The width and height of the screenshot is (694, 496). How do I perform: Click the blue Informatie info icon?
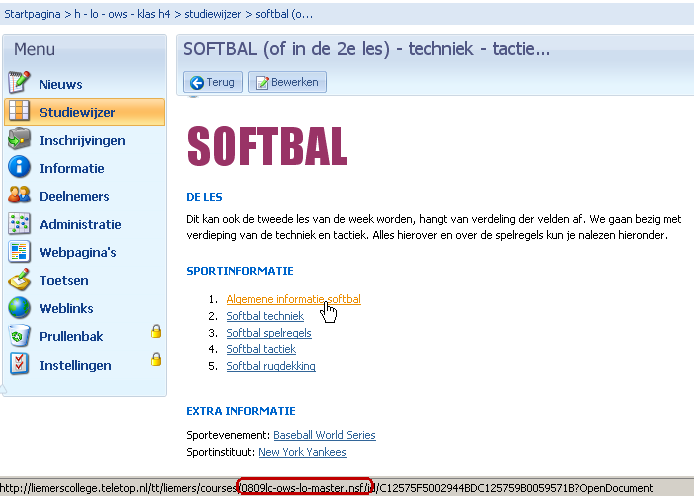click(x=19, y=167)
